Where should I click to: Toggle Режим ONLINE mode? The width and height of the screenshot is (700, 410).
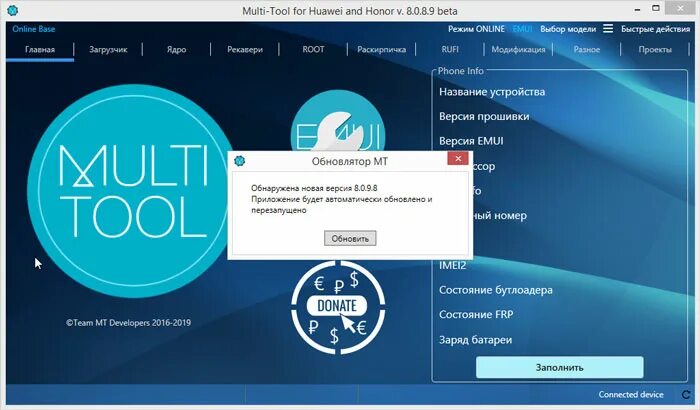click(x=476, y=29)
